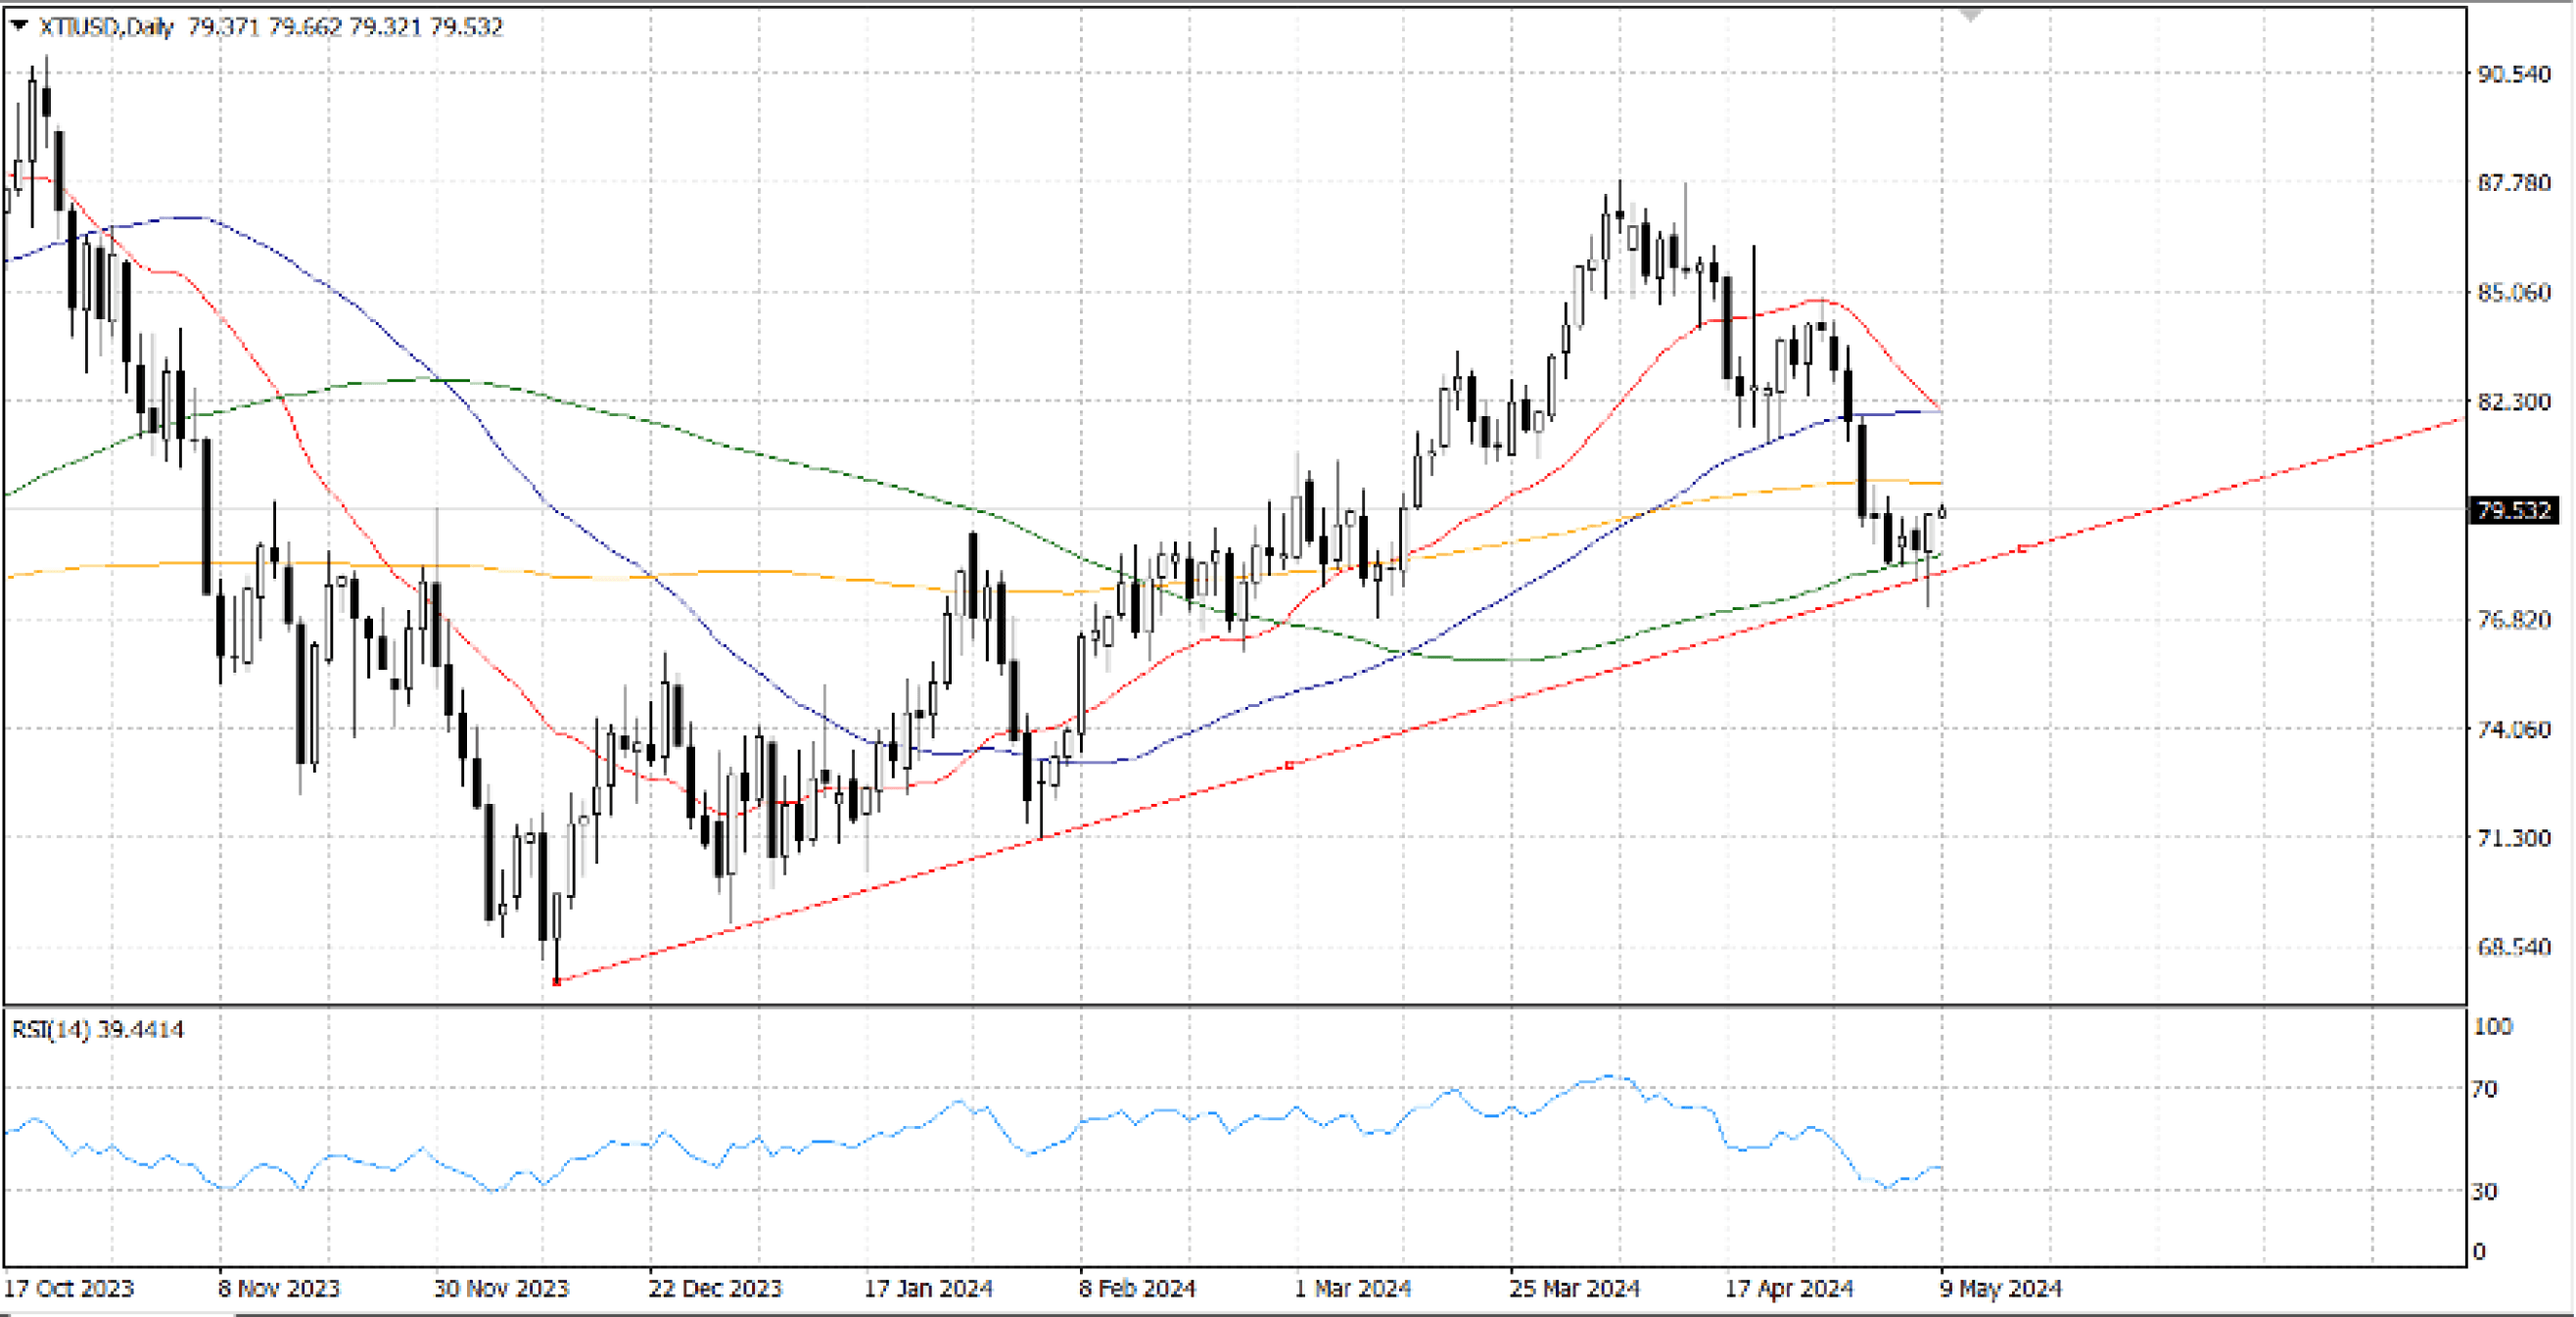Click the 1 Mar 2024 date label

1352,1289
